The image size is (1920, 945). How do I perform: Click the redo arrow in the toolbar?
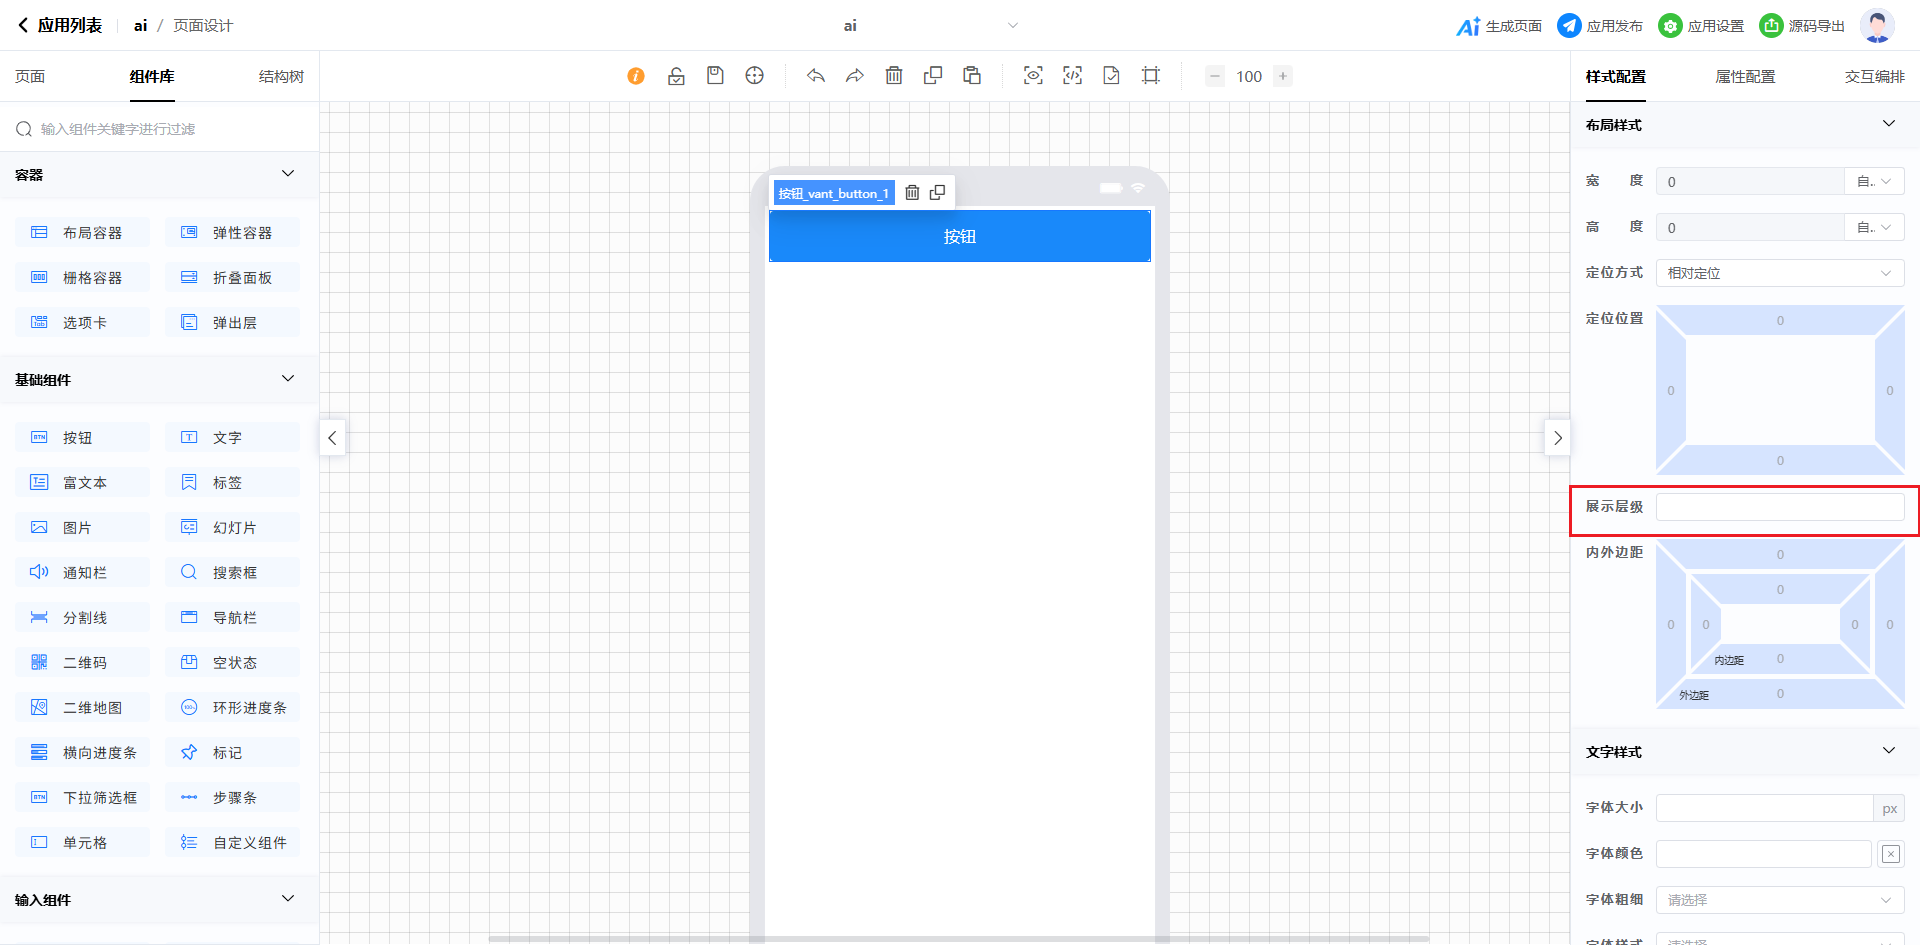click(854, 76)
